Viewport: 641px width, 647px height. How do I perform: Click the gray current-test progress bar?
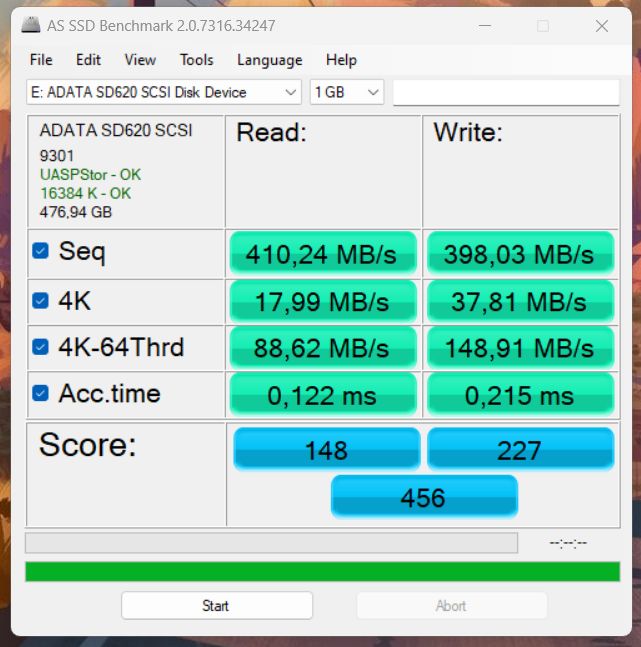tap(271, 543)
